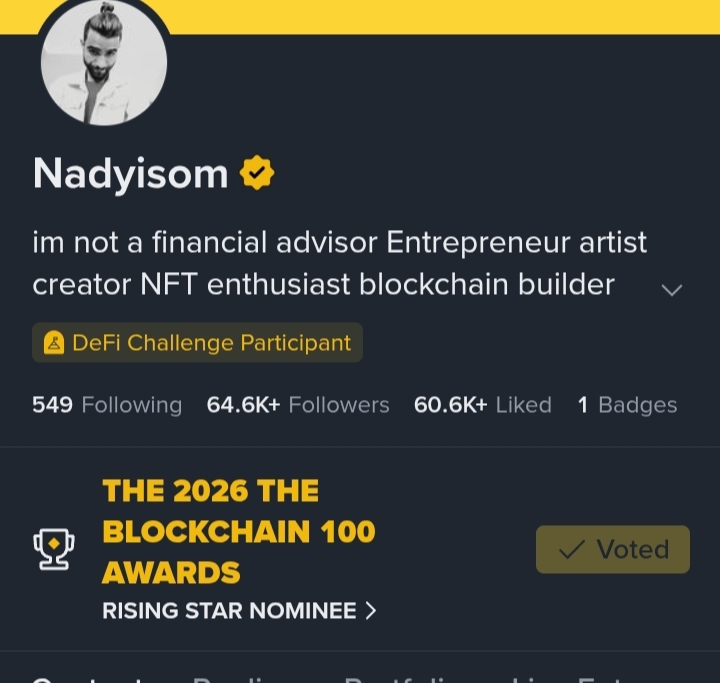Open the RISING STAR NOMINEE link
The width and height of the screenshot is (720, 683).
point(239,611)
